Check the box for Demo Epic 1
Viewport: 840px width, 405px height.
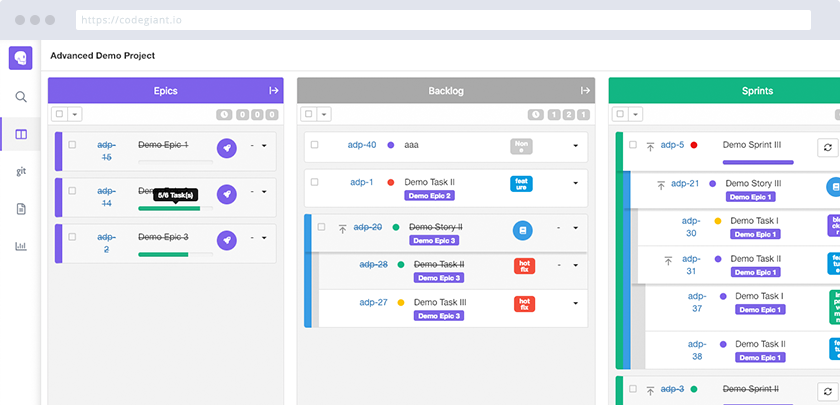coord(72,145)
